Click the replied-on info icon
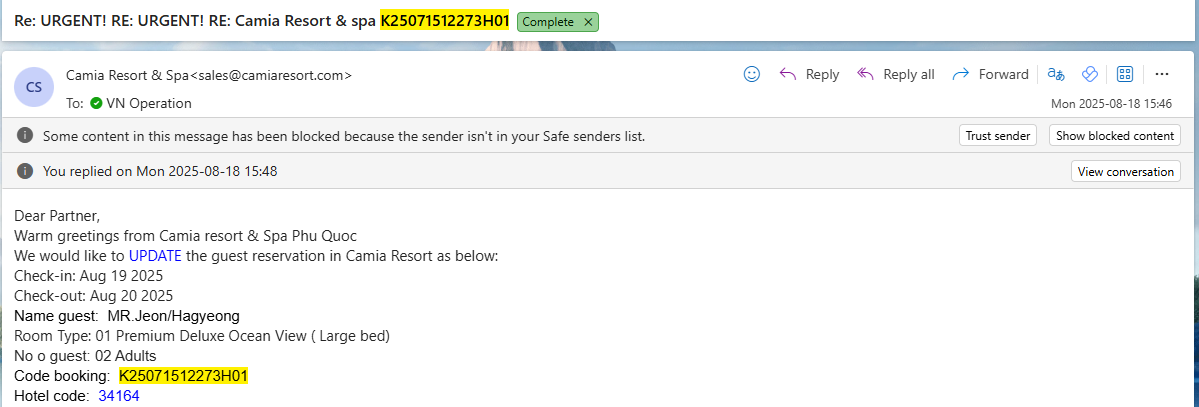1199x407 pixels. tap(25, 171)
